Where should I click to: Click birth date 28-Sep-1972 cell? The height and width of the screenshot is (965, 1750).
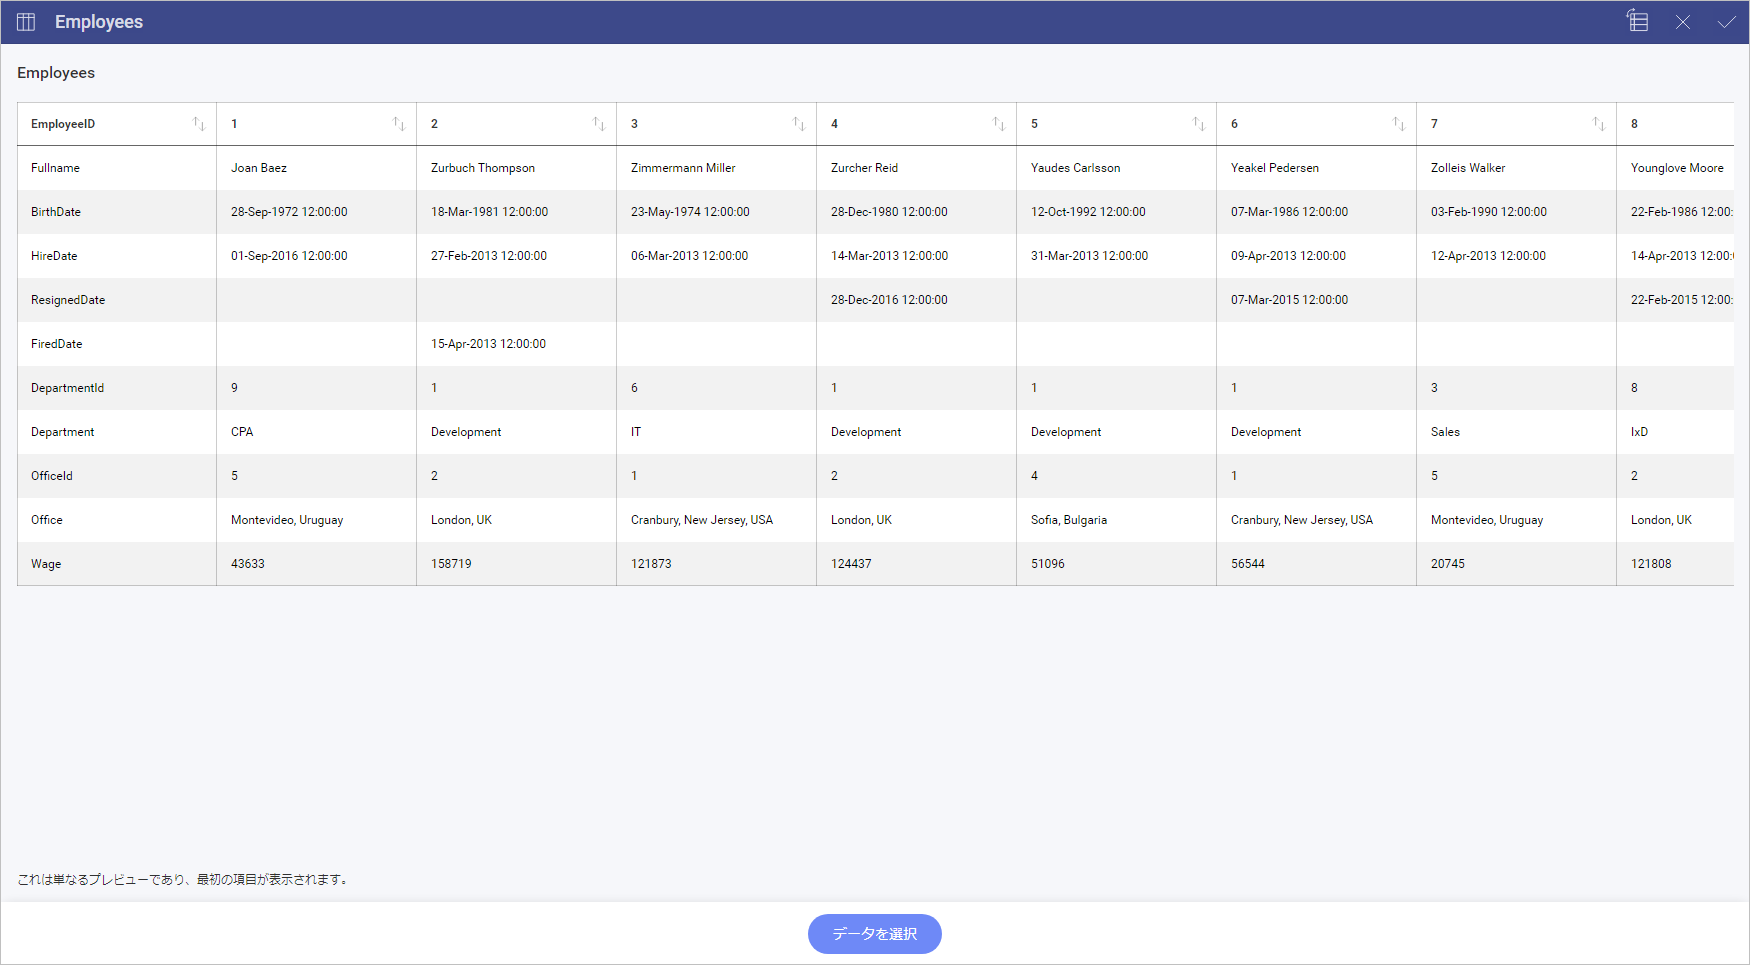[x=317, y=212]
